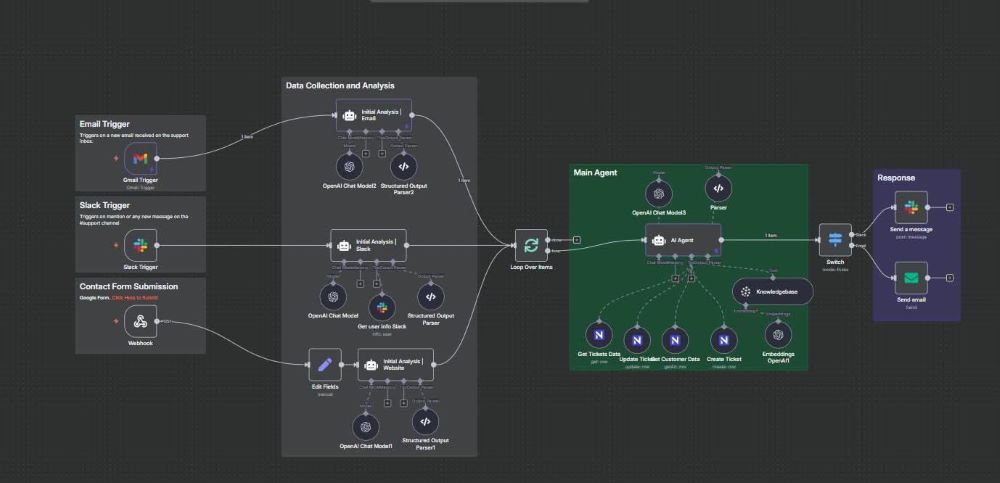Click the Slack Trigger node icon
Screen dimensions: 1000x483
(x=141, y=245)
